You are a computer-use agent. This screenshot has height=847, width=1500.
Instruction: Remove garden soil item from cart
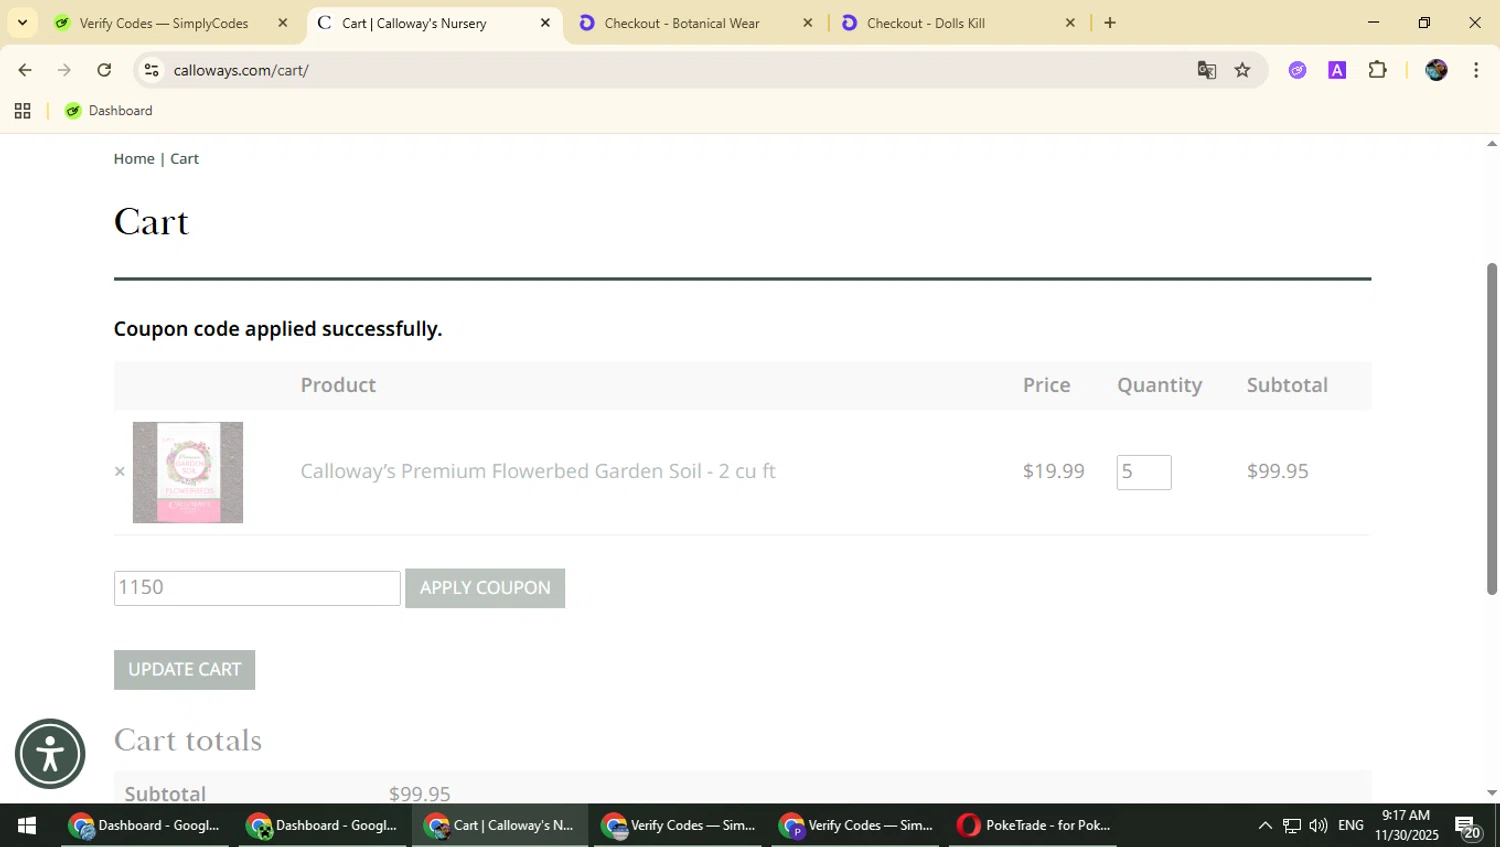pos(120,472)
